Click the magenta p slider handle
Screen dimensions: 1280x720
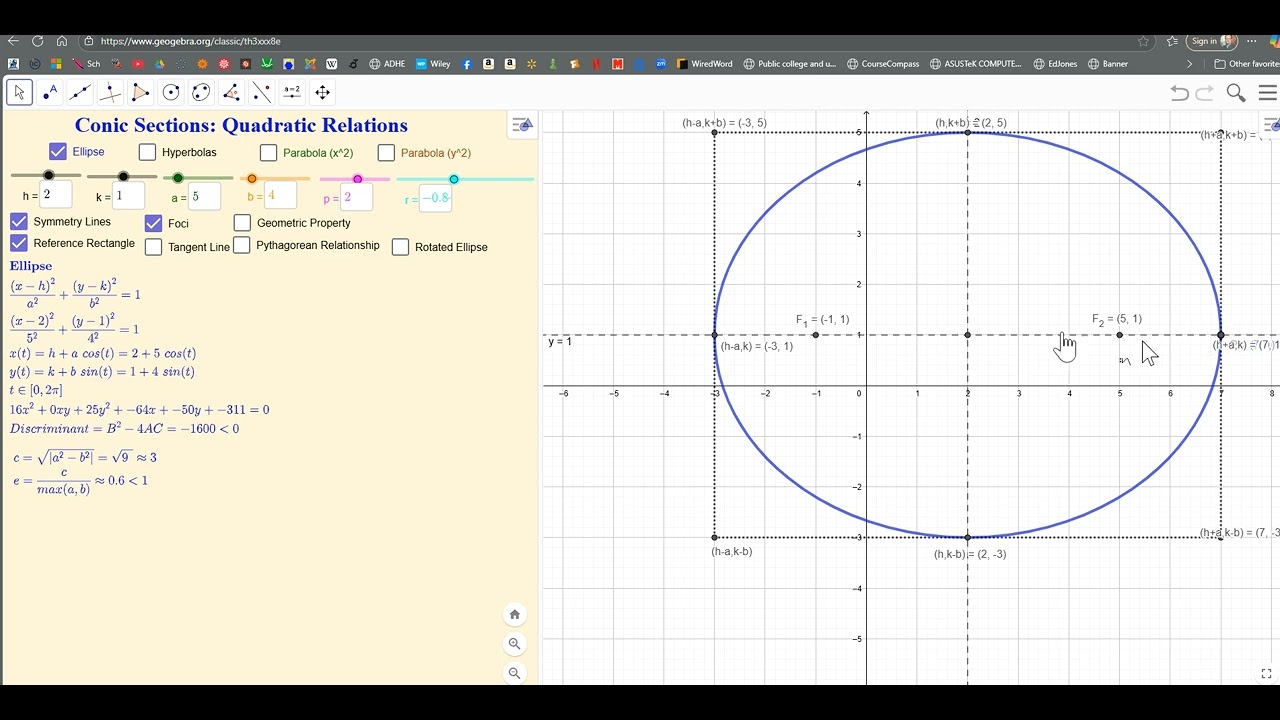click(357, 180)
